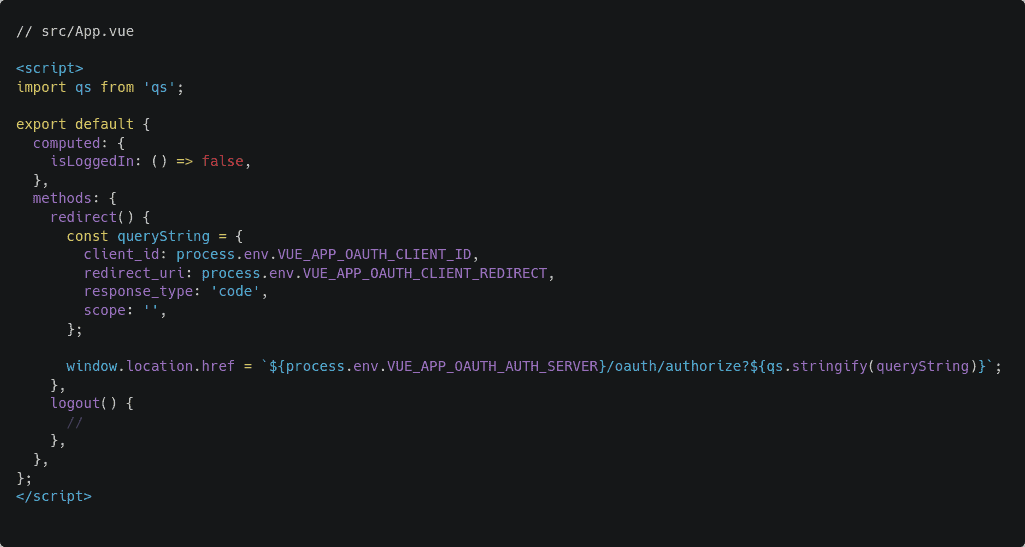
Task: Select the 'computed' property name
Action: coord(67,143)
